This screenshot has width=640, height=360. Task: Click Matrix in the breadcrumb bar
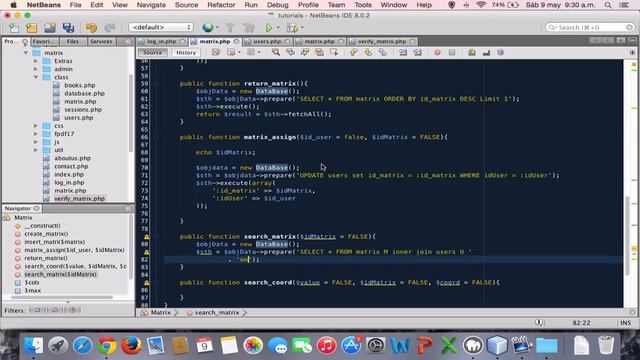click(x=161, y=312)
